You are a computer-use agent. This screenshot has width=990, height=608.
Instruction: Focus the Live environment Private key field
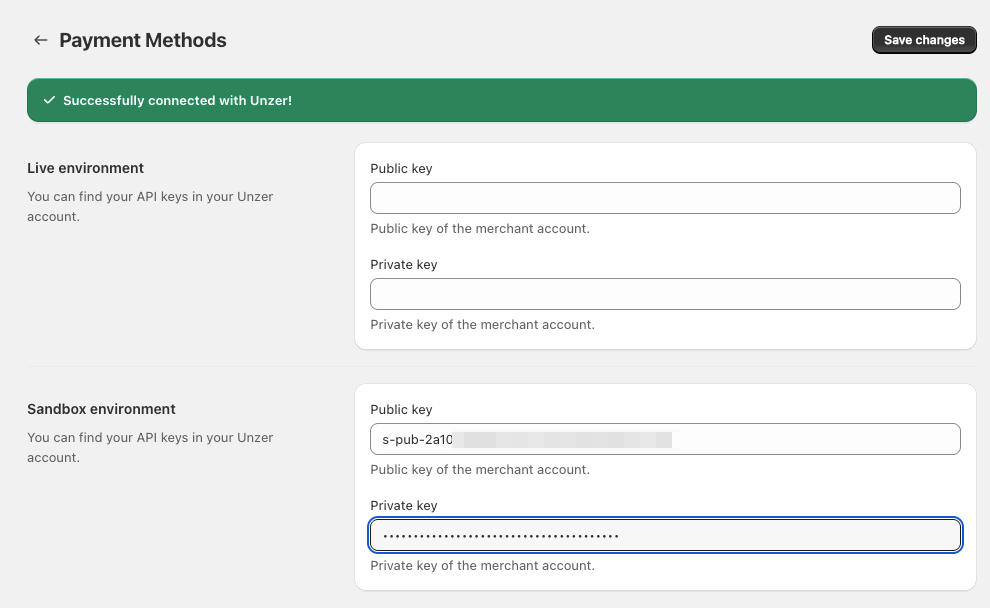pos(665,294)
